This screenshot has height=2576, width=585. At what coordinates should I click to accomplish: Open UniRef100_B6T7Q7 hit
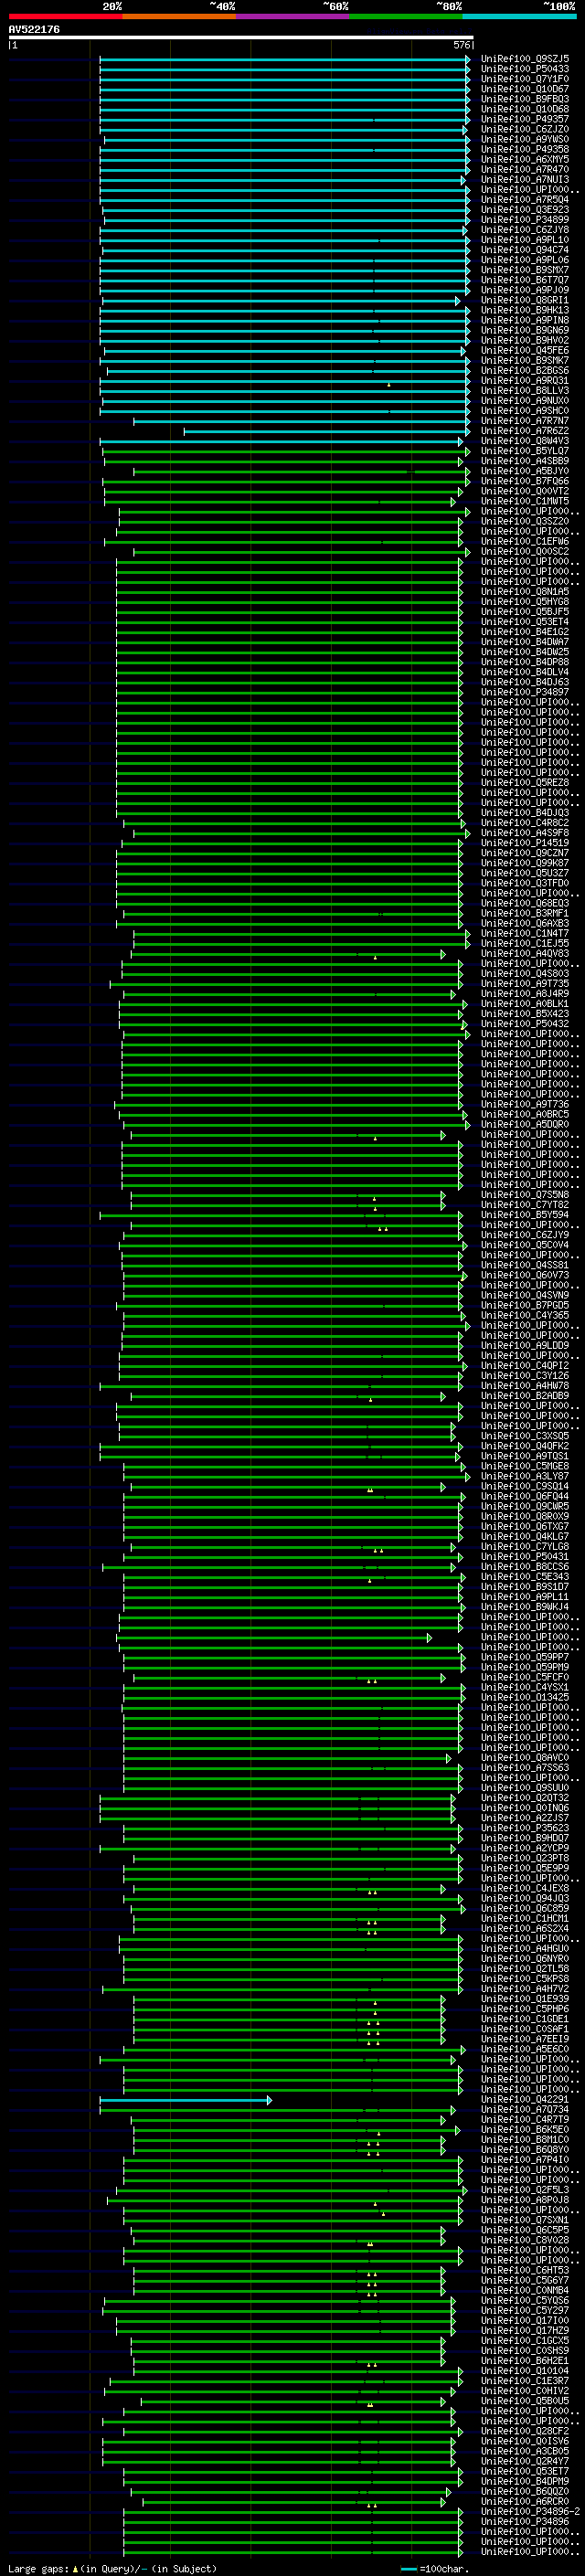click(525, 280)
